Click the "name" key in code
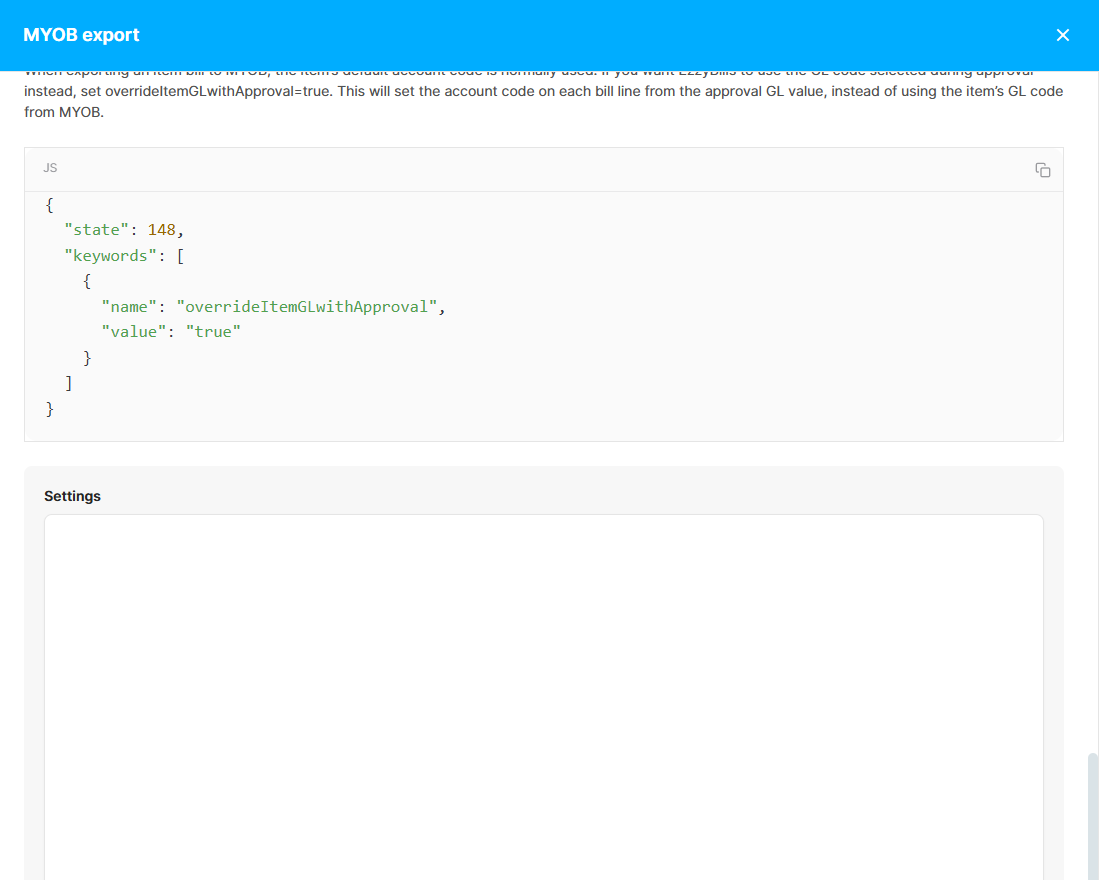Viewport: 1099px width, 880px height. tap(129, 307)
